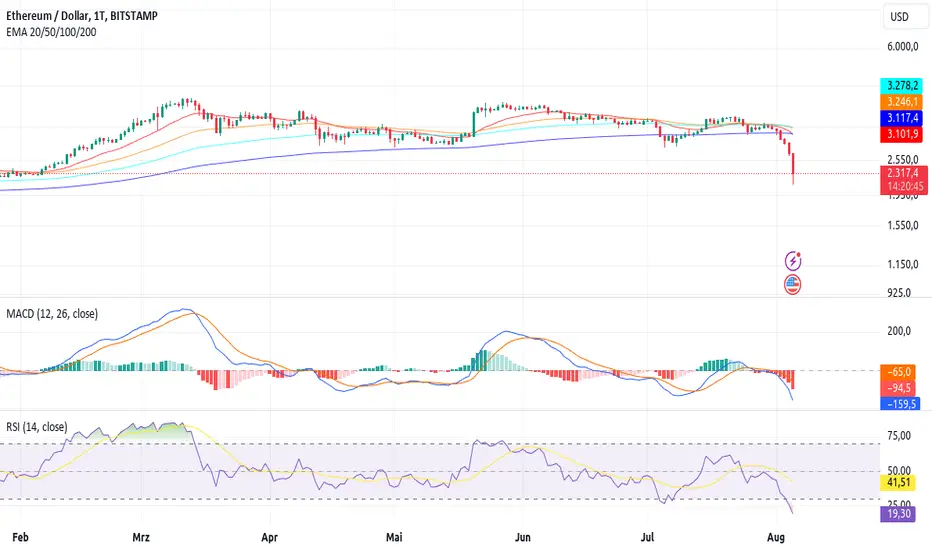Click the RSI value 19,30 tag
This screenshot has height=550, width=932.
(x=898, y=513)
